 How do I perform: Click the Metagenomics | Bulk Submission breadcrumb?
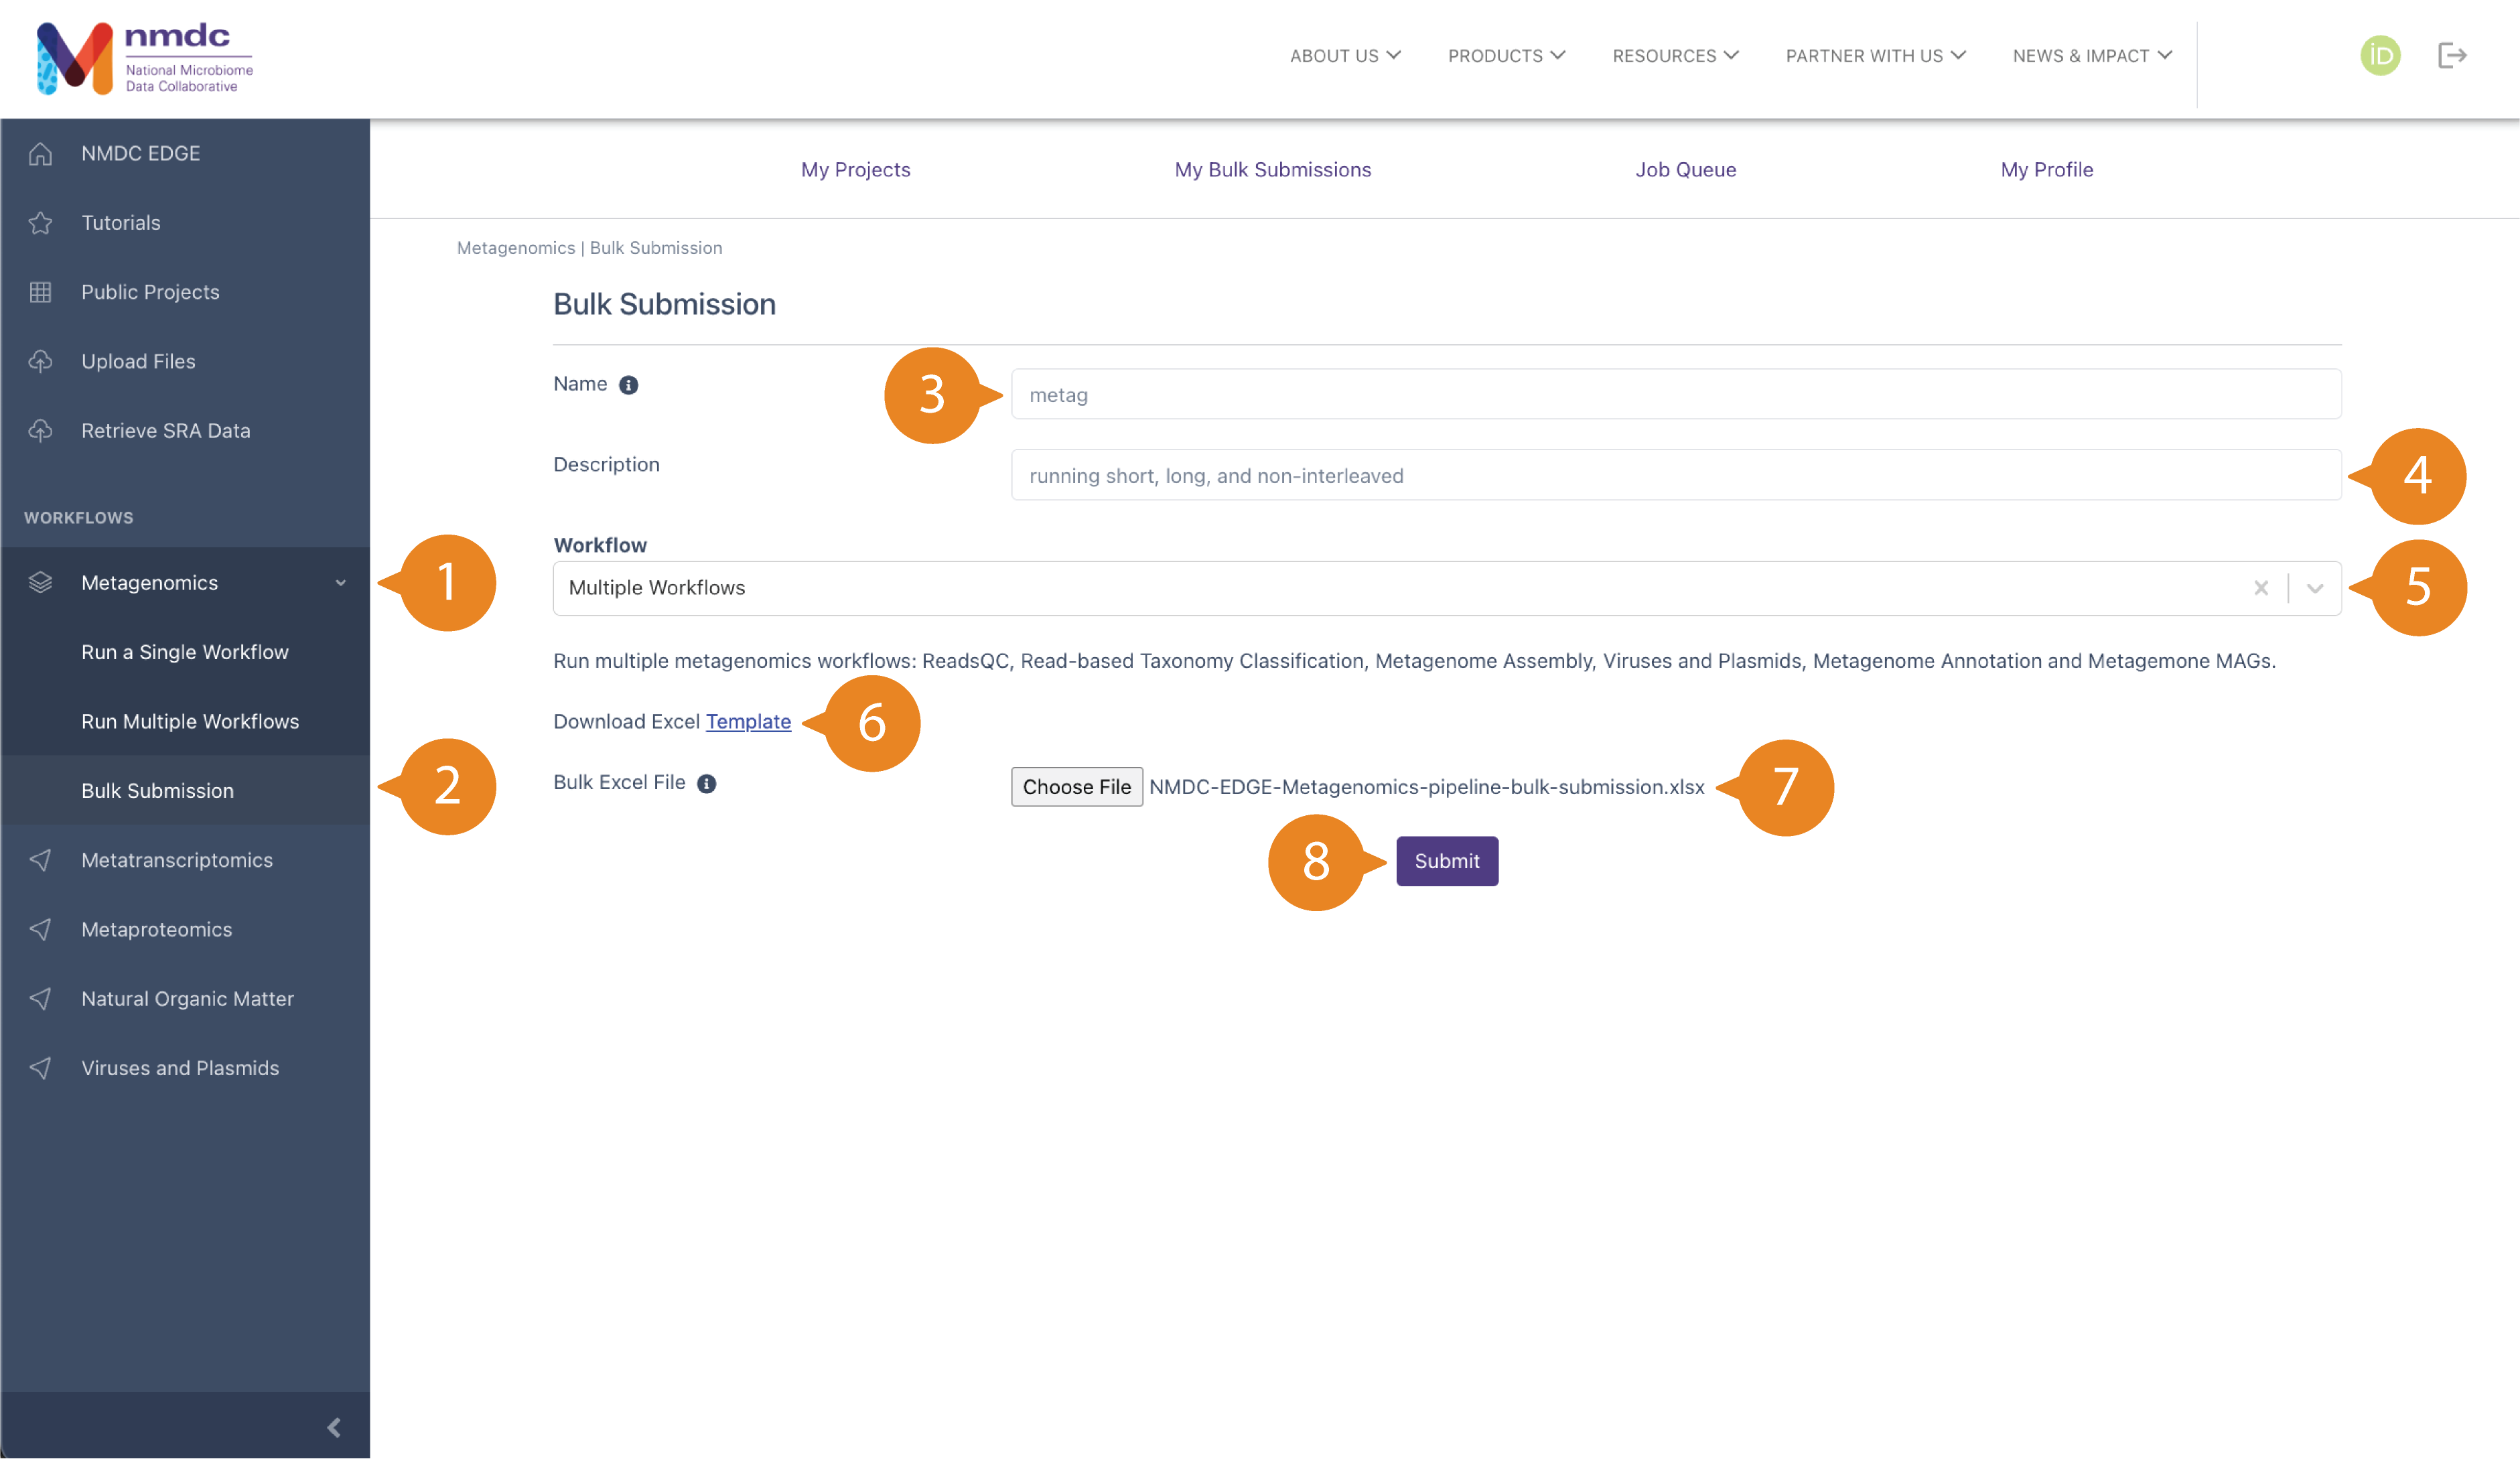[x=589, y=248]
